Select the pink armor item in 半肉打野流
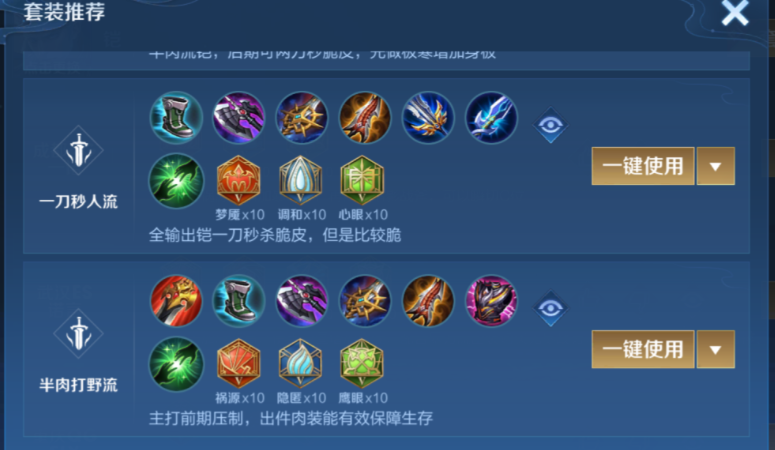 coord(491,301)
